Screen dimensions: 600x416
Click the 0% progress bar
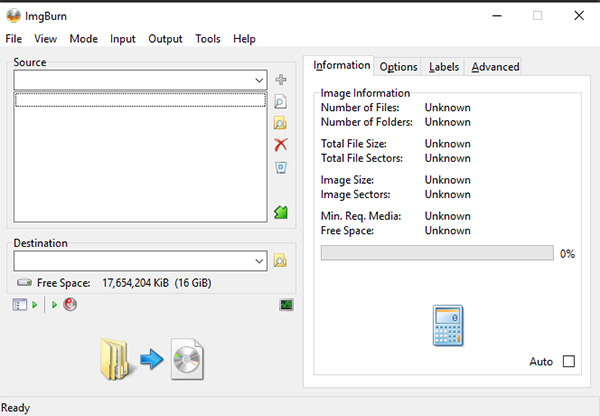click(437, 253)
